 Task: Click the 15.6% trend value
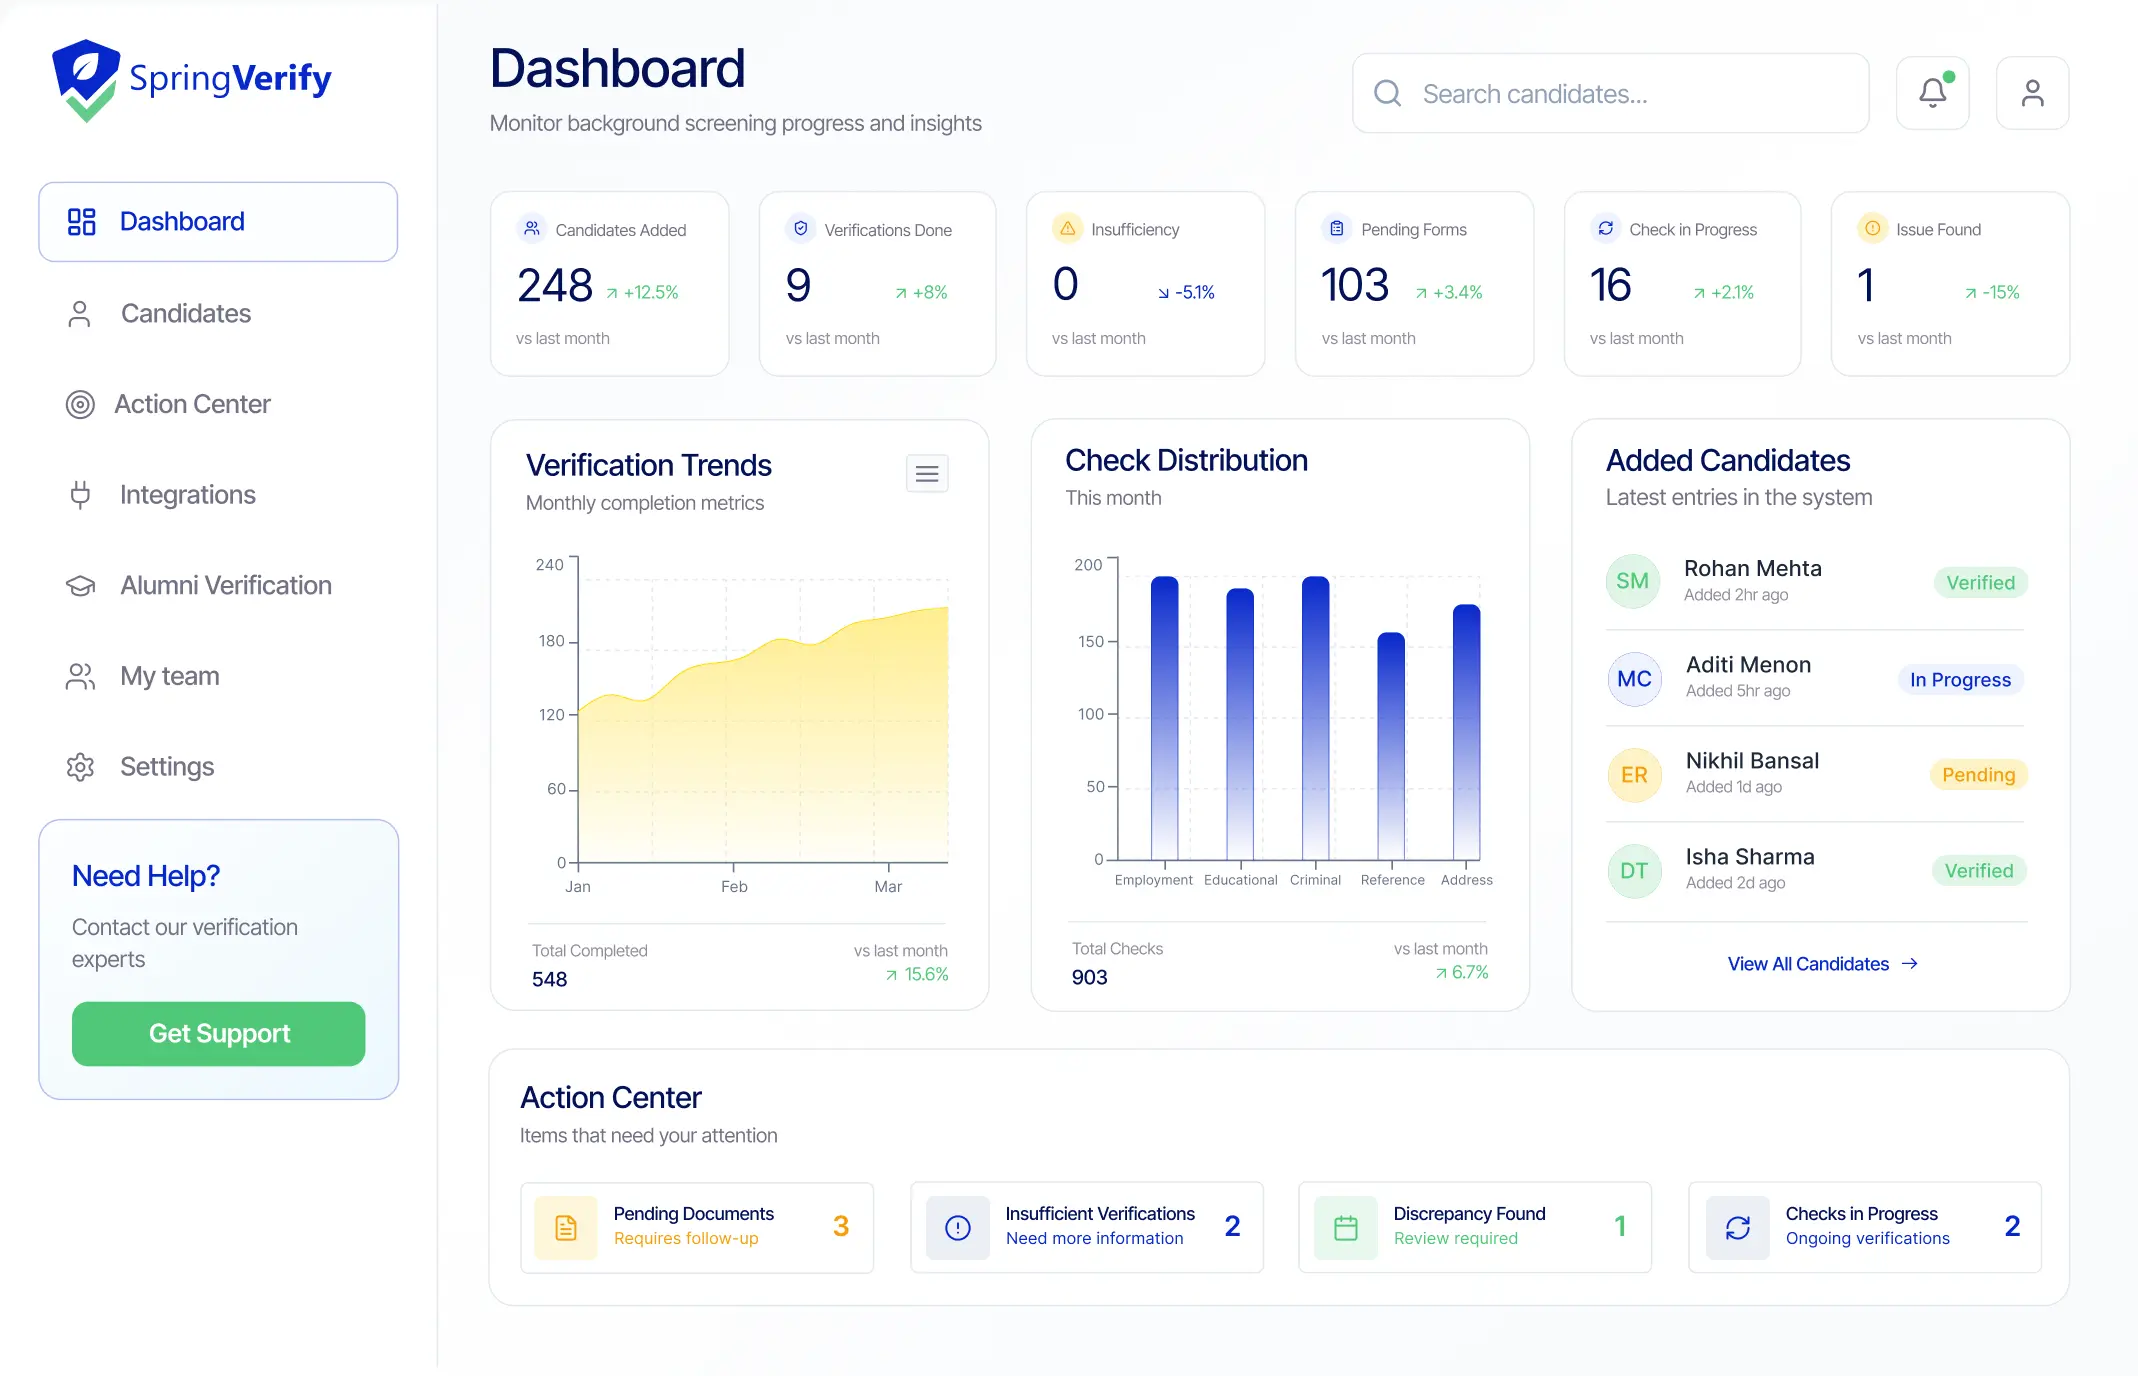926,975
